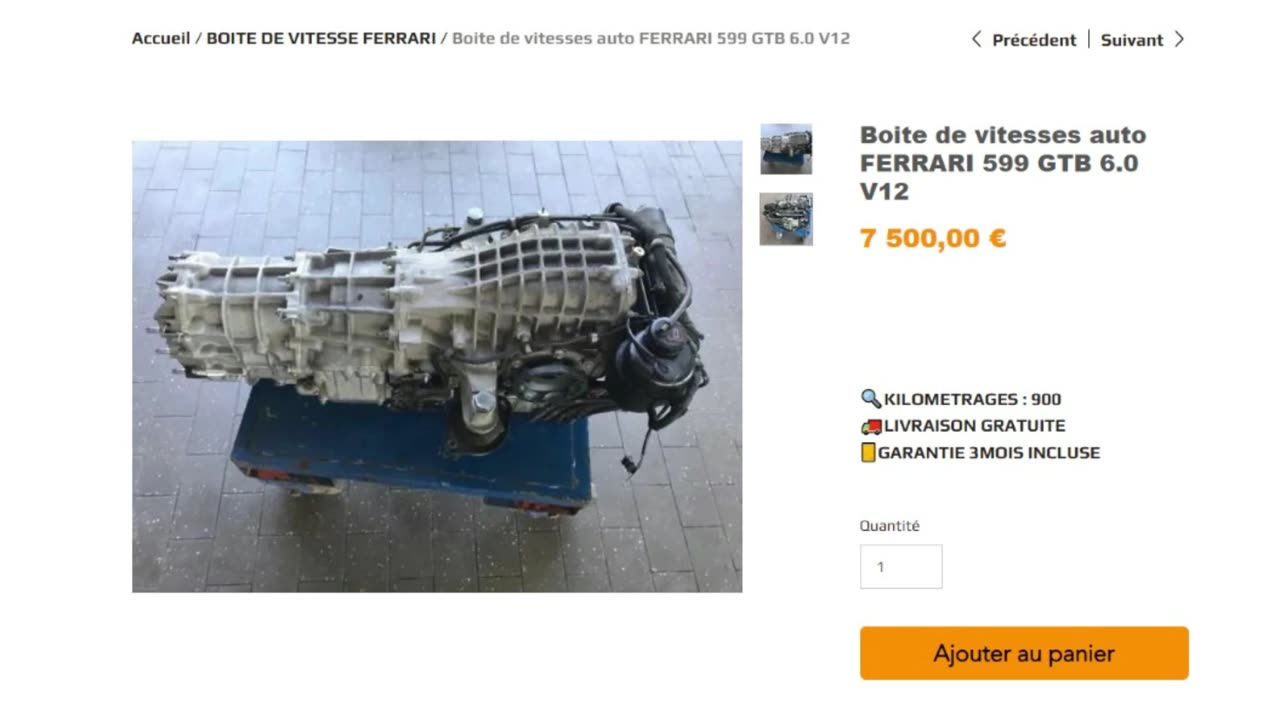
Task: Go to Accueil breadcrumb link
Action: pyautogui.click(x=161, y=38)
